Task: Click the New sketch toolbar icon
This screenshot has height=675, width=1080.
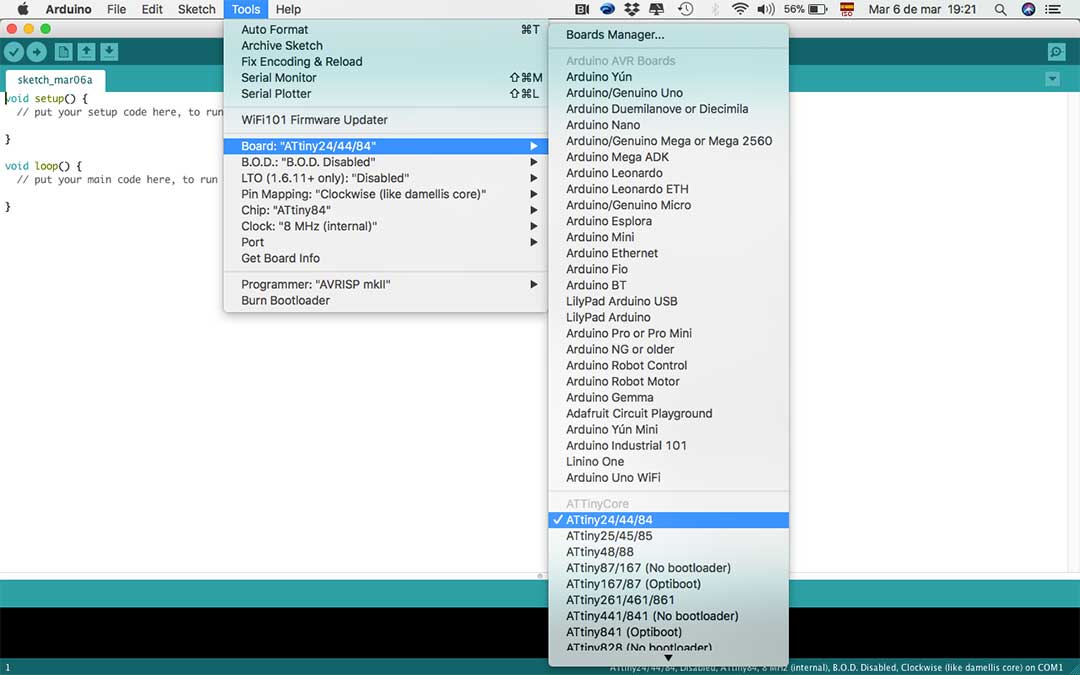Action: click(x=63, y=52)
